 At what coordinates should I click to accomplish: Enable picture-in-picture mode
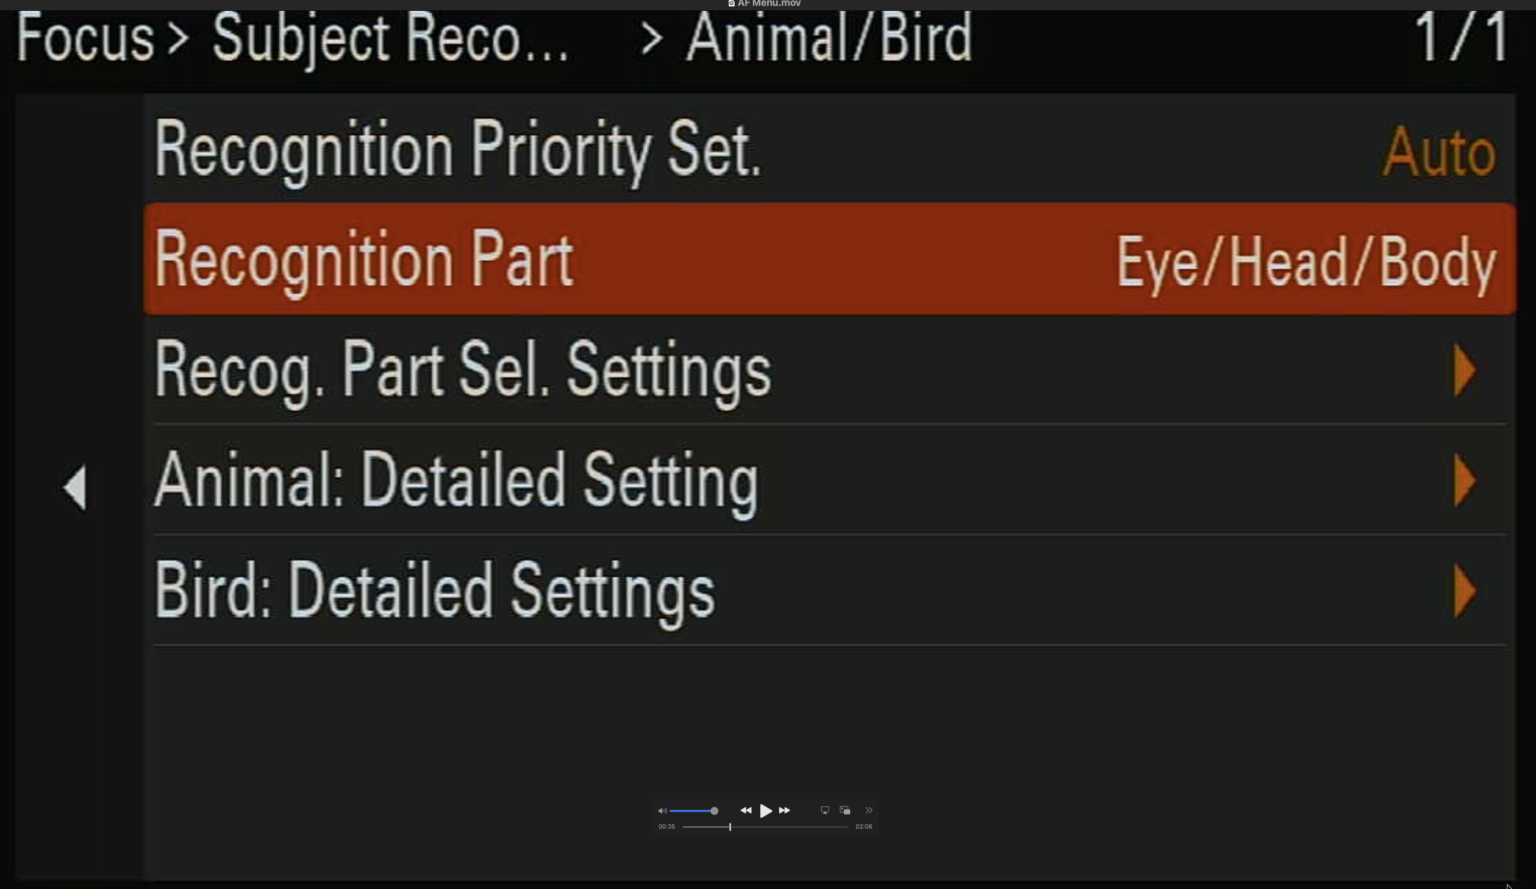pyautogui.click(x=845, y=811)
